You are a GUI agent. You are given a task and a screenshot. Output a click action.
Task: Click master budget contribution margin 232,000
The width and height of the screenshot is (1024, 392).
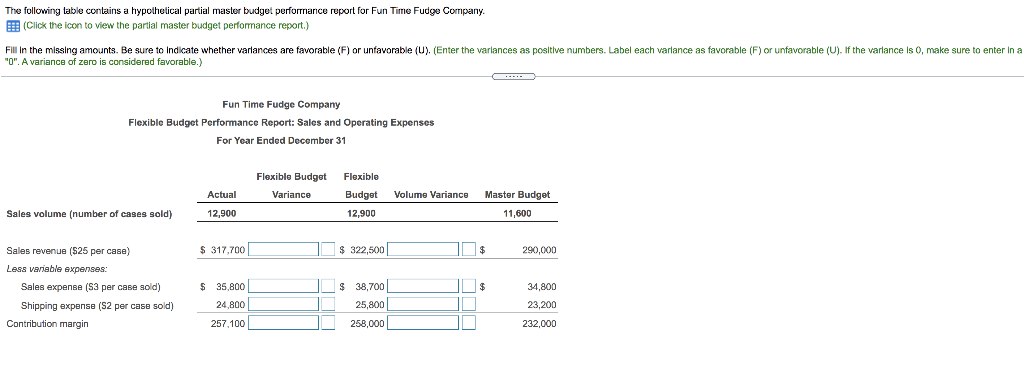click(539, 323)
